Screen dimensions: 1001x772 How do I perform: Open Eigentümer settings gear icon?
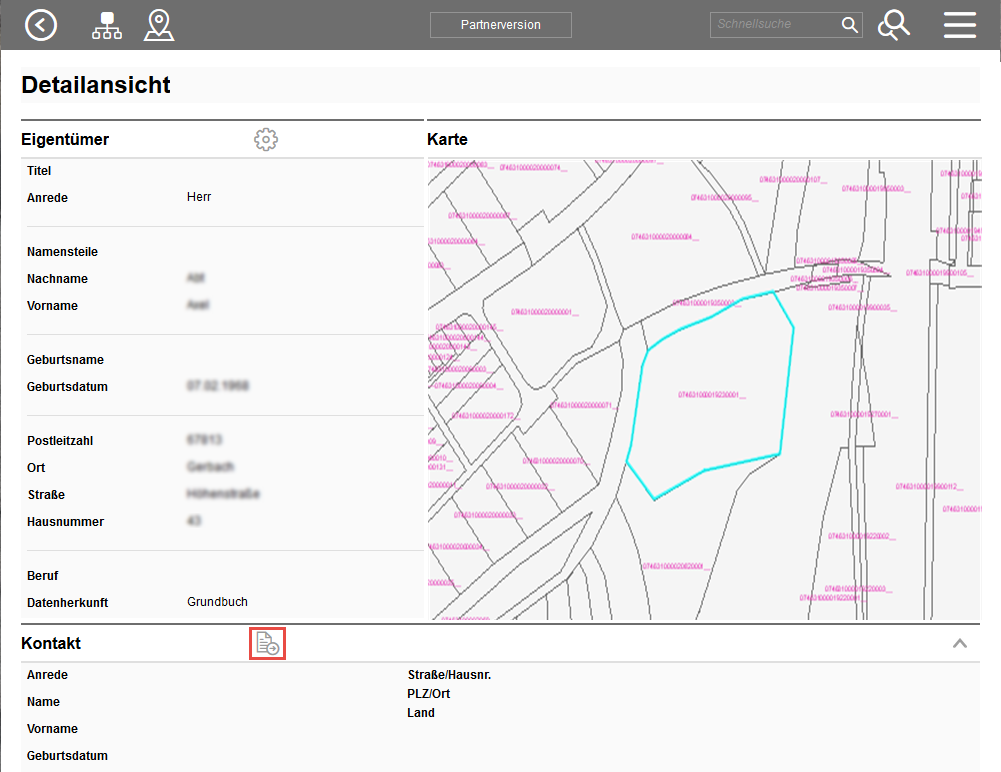[266, 139]
